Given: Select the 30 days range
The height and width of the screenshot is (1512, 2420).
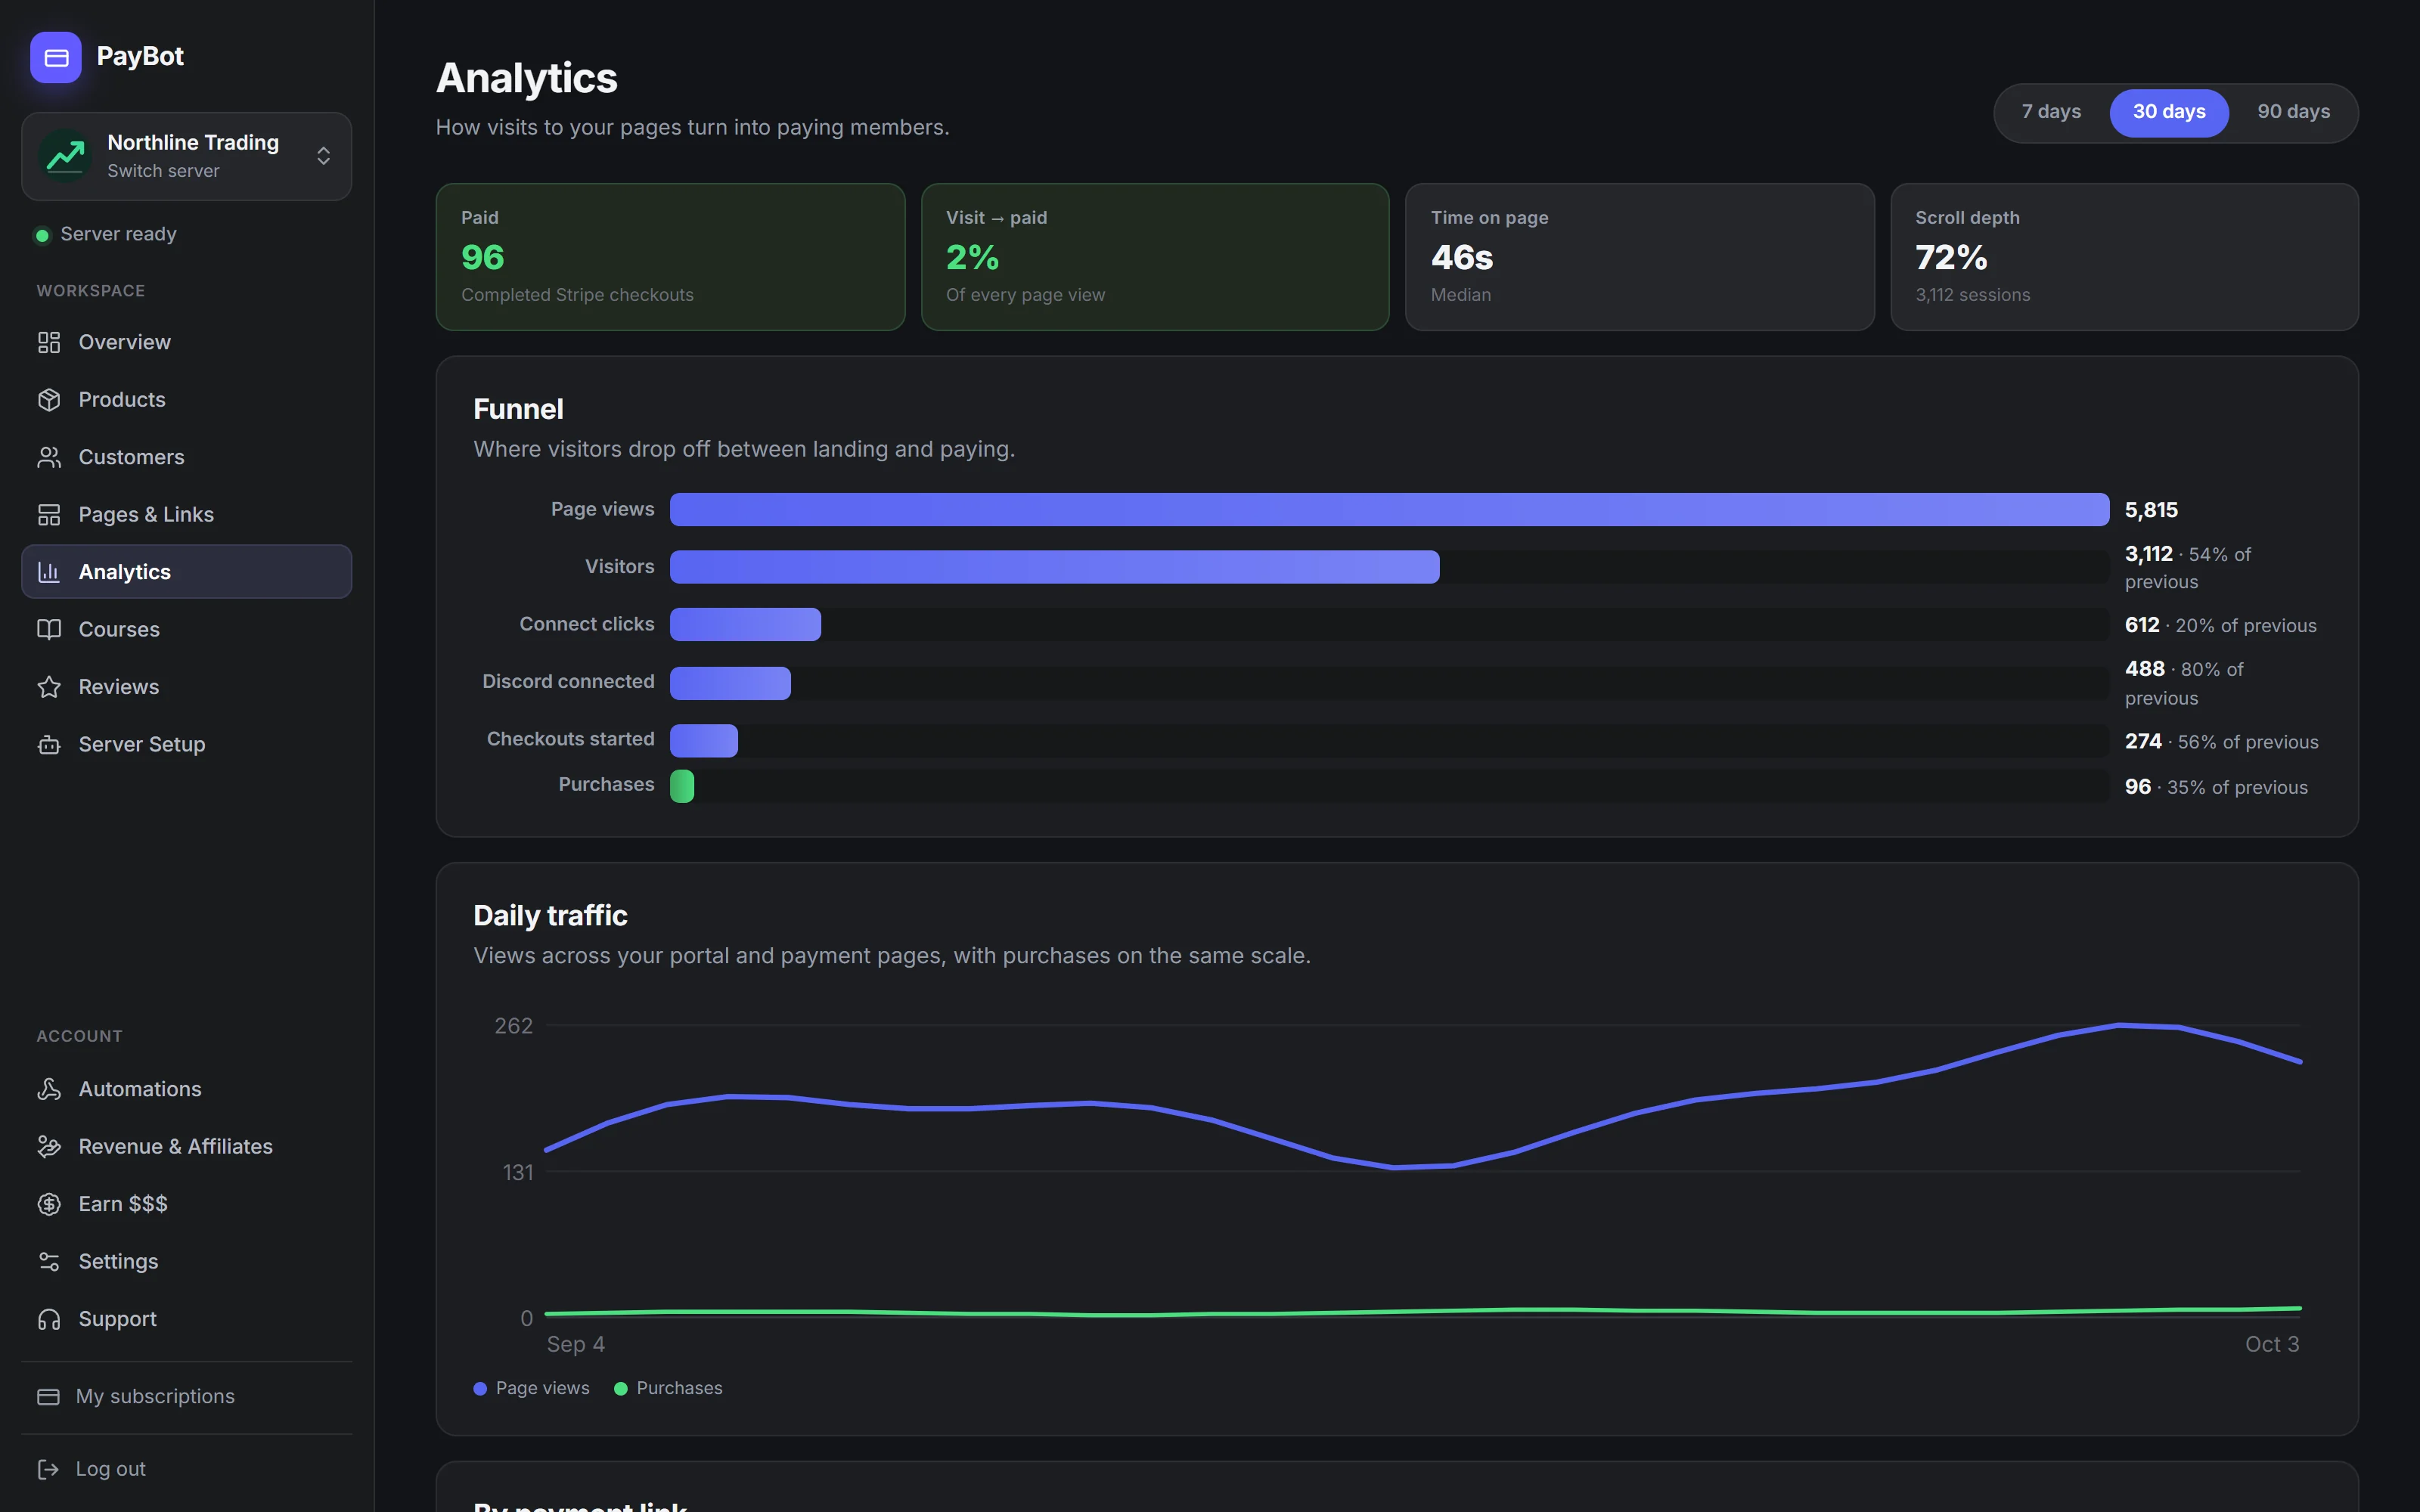Looking at the screenshot, I should pyautogui.click(x=2169, y=112).
